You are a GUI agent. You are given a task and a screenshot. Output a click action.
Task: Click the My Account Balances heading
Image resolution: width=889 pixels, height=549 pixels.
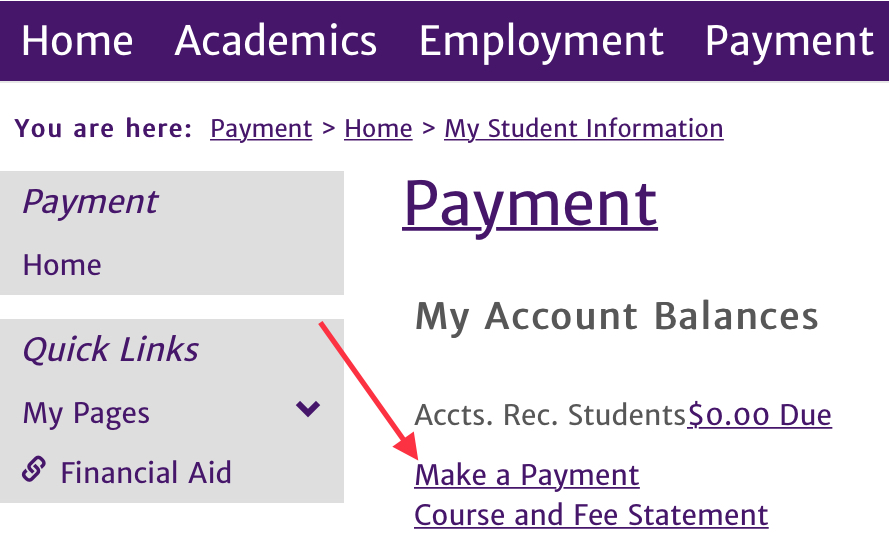tap(616, 316)
